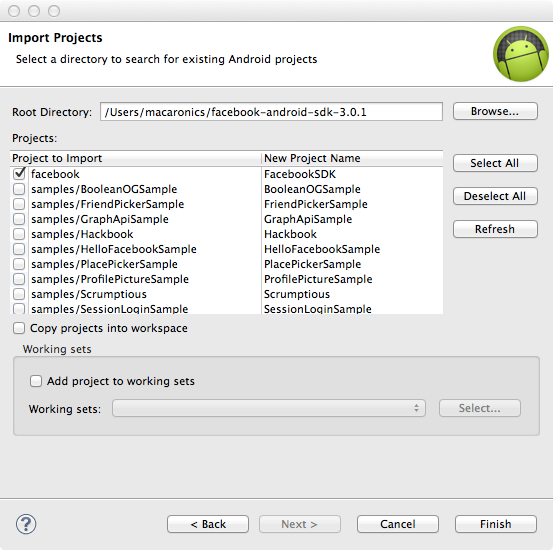Screen dimensions: 553x550
Task: Click the PlacePickerSample new project name
Action: (x=312, y=264)
